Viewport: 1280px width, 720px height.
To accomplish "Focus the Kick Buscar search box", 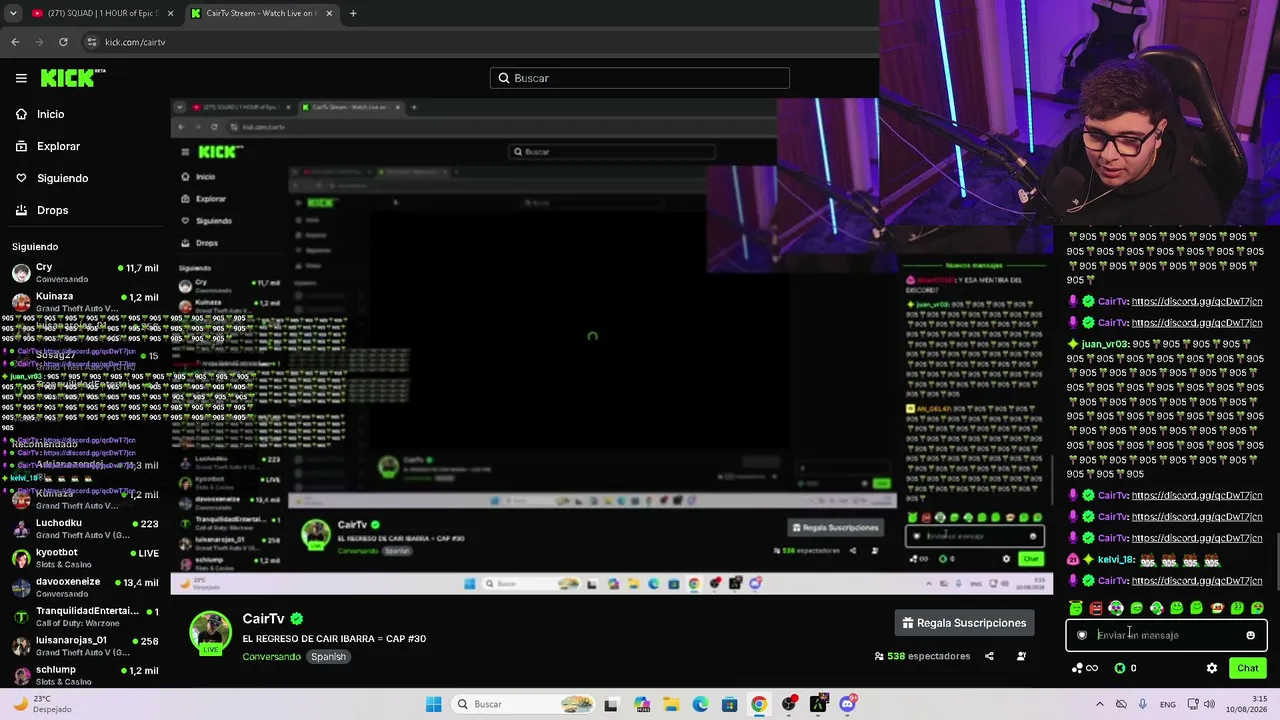I will tap(640, 78).
